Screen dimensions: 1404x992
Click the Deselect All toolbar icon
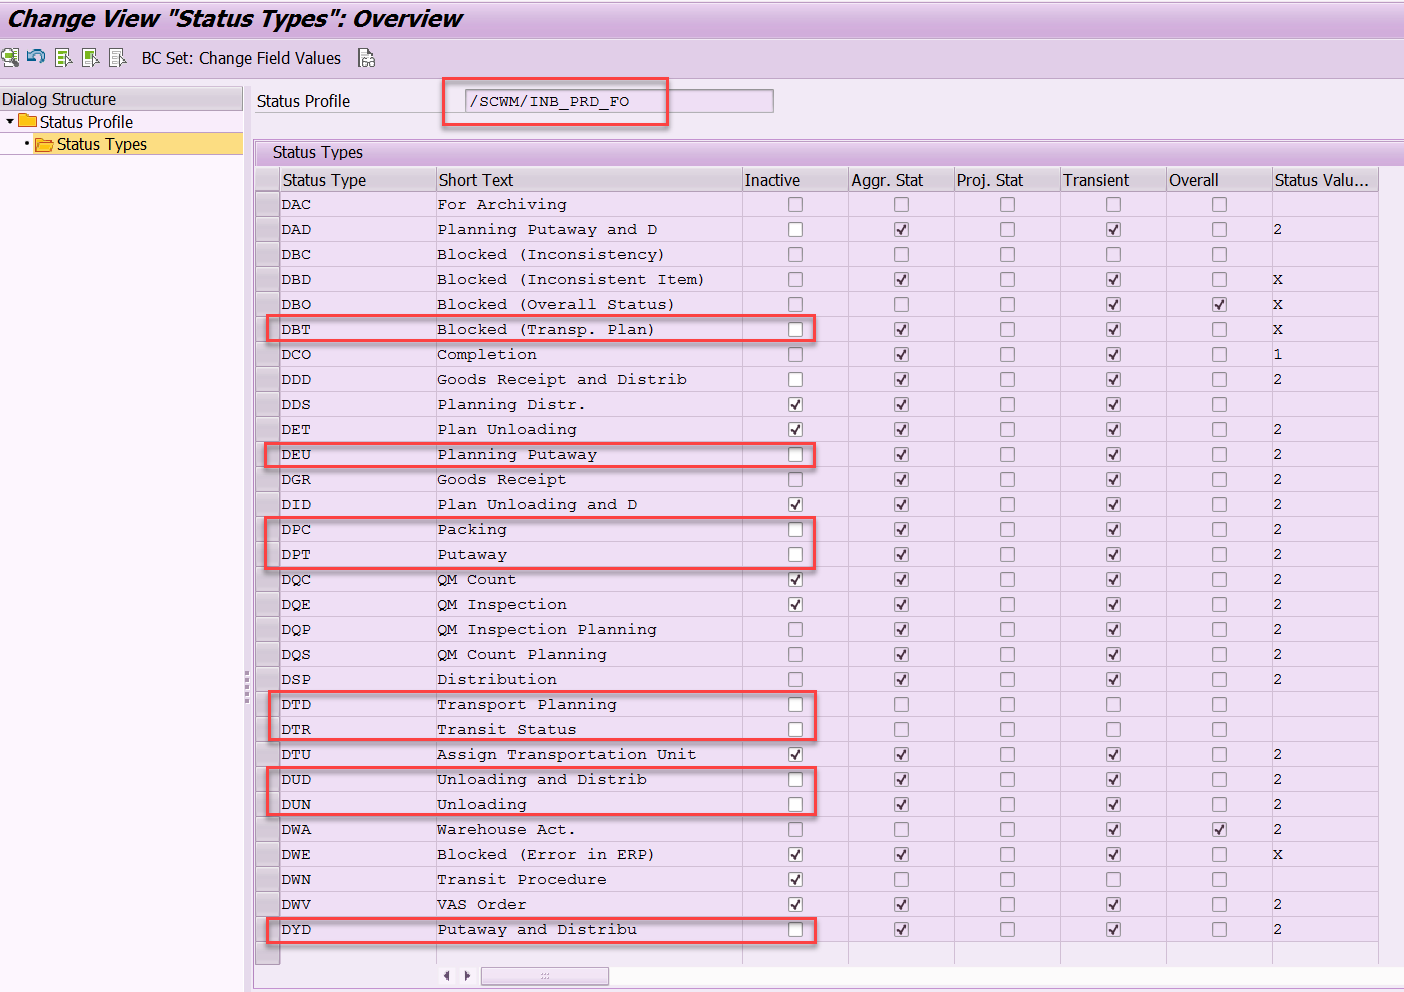coord(118,58)
